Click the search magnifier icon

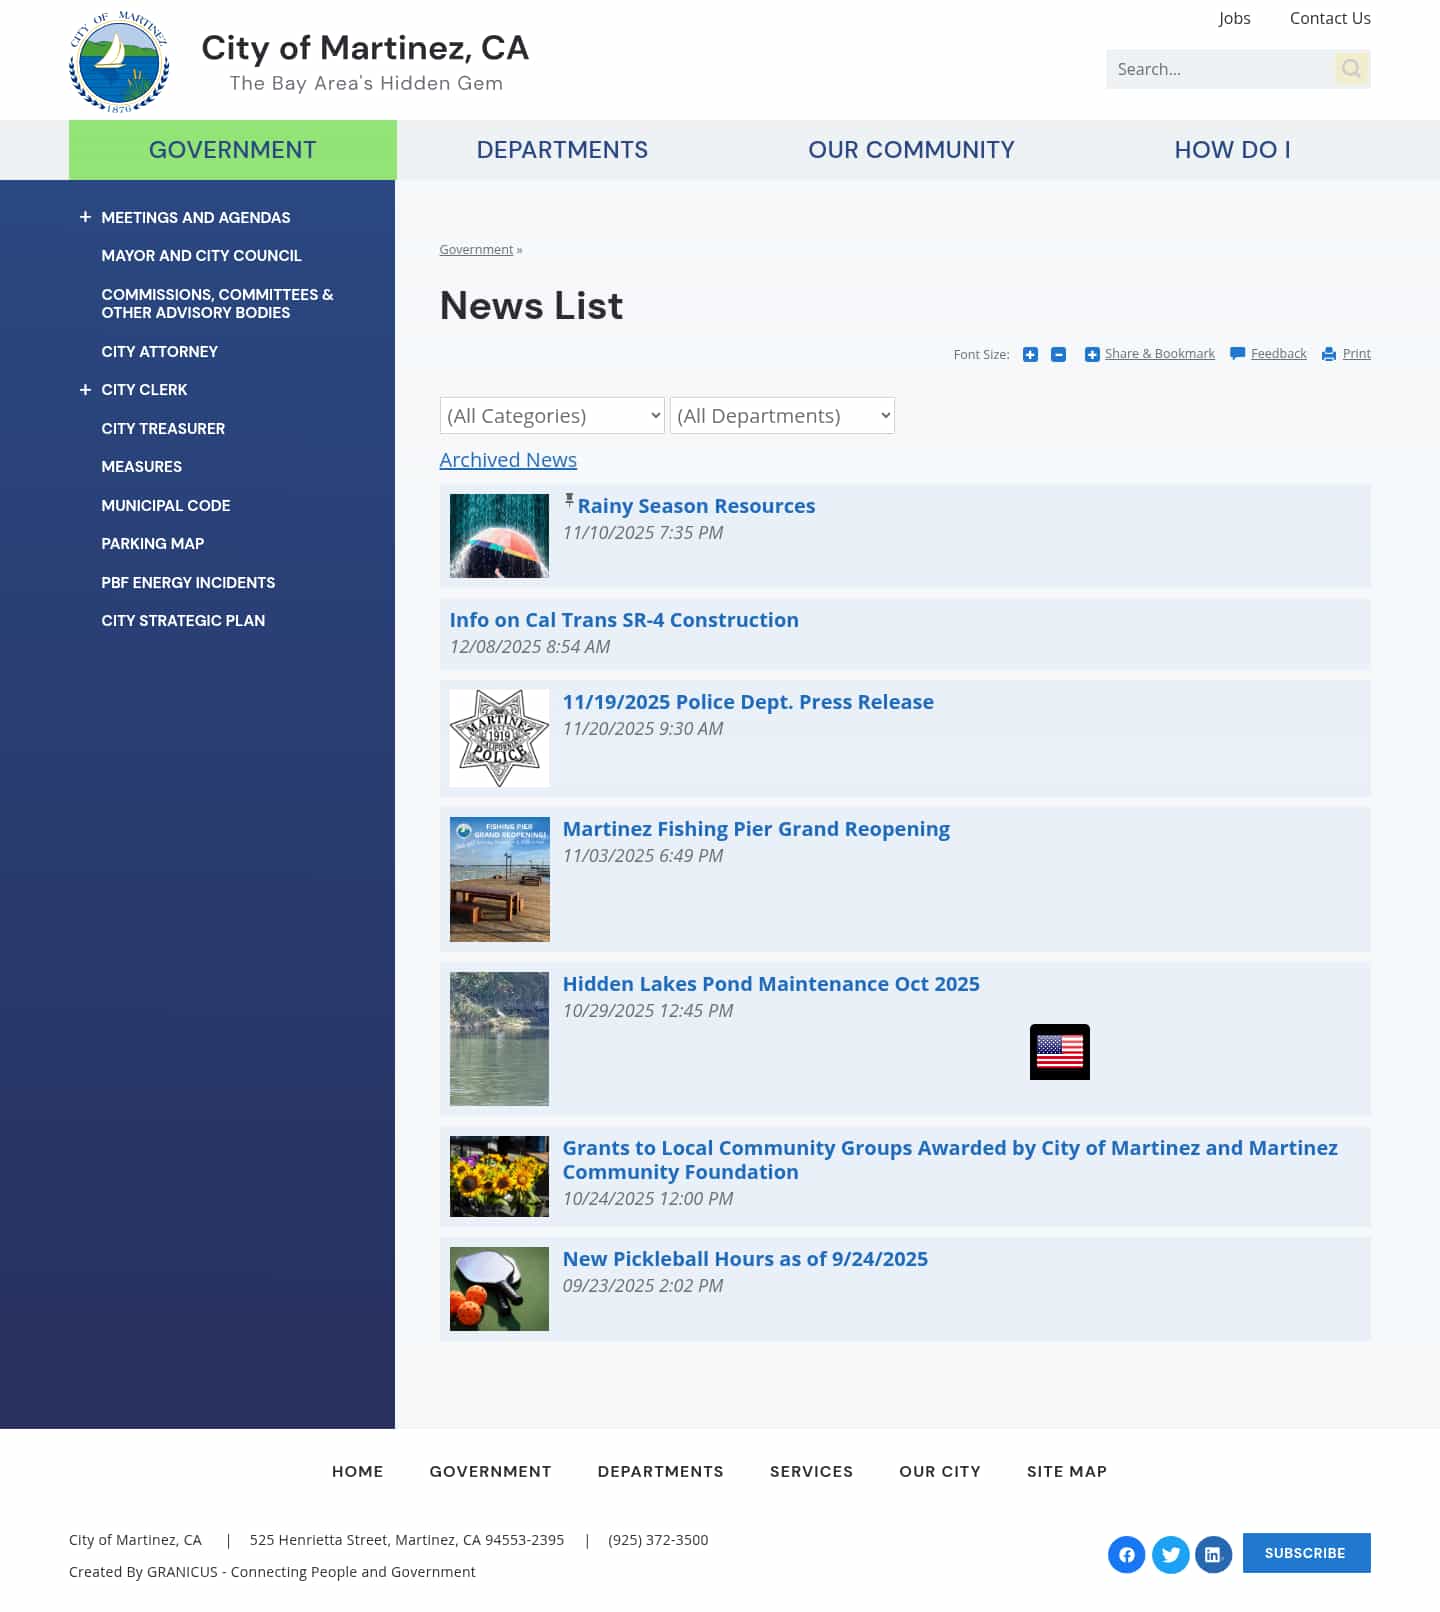pos(1352,69)
